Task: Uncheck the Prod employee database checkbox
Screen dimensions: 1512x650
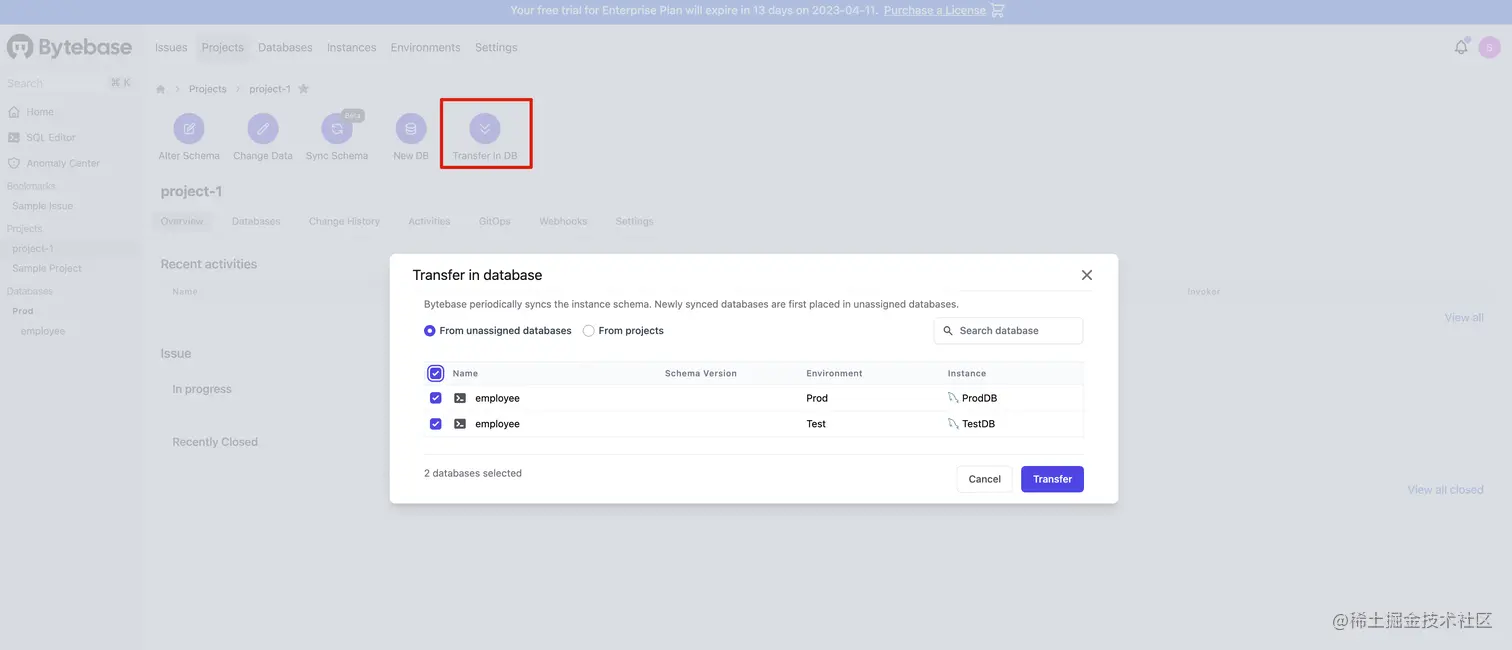Action: tap(435, 398)
